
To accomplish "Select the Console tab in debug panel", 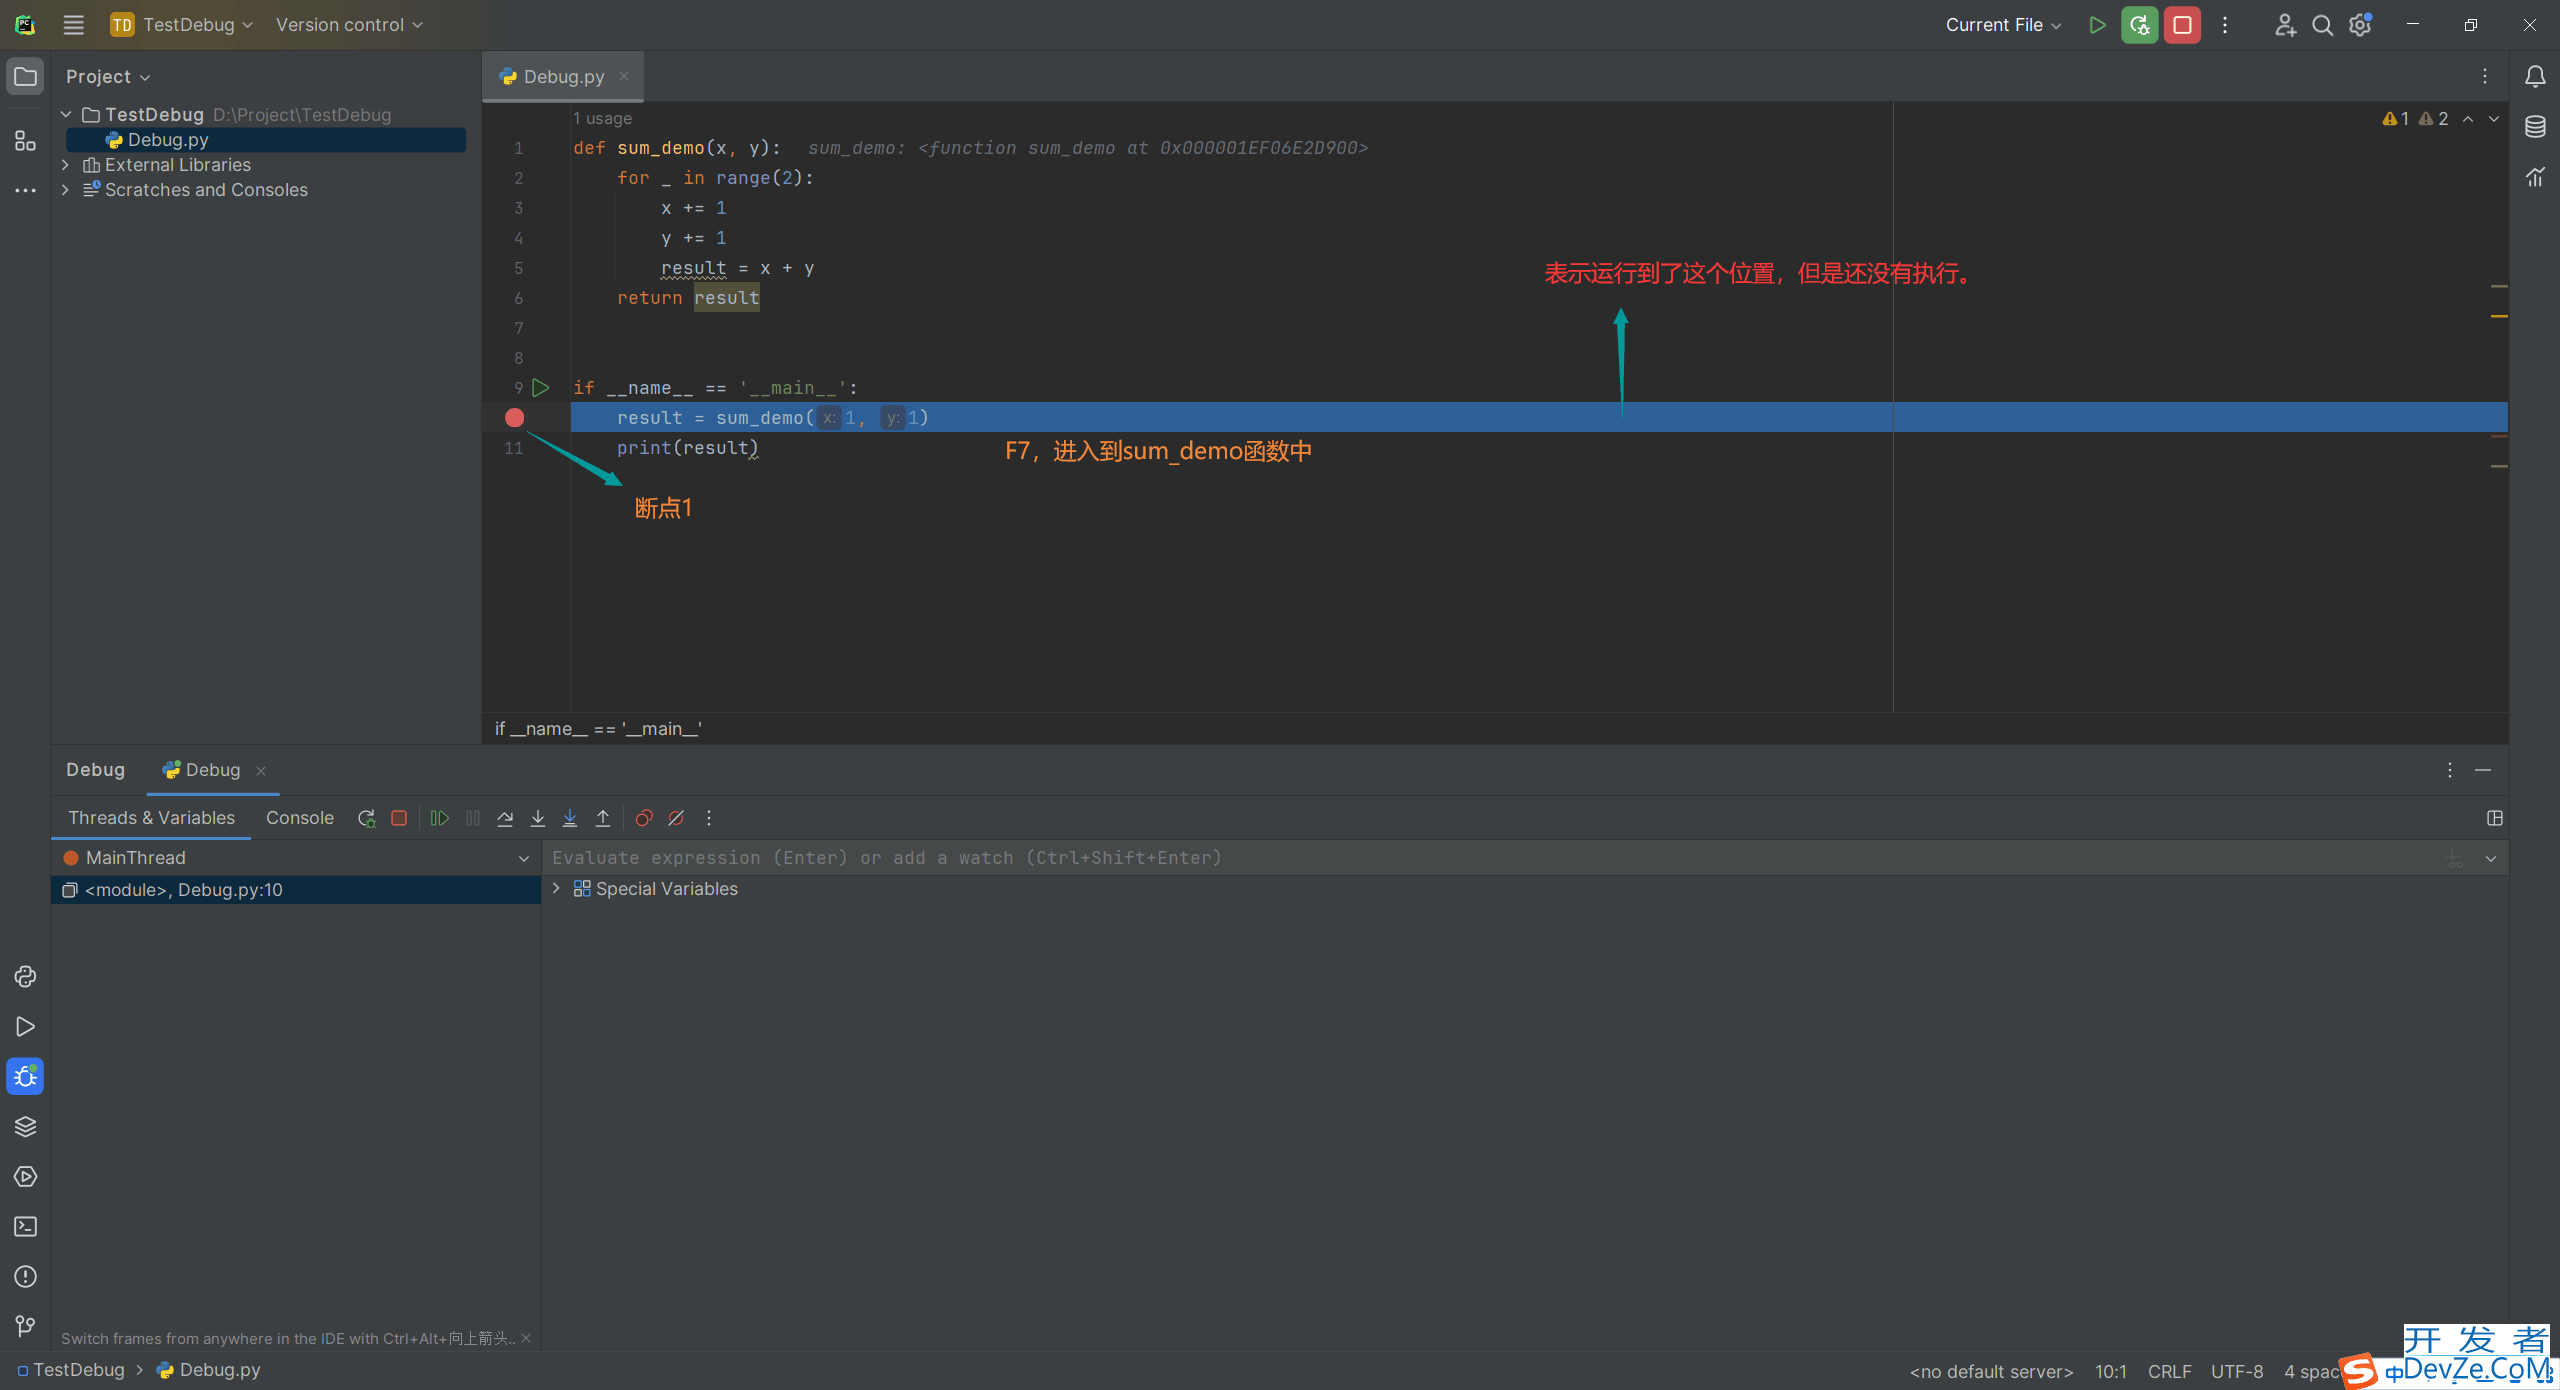I will click(299, 817).
